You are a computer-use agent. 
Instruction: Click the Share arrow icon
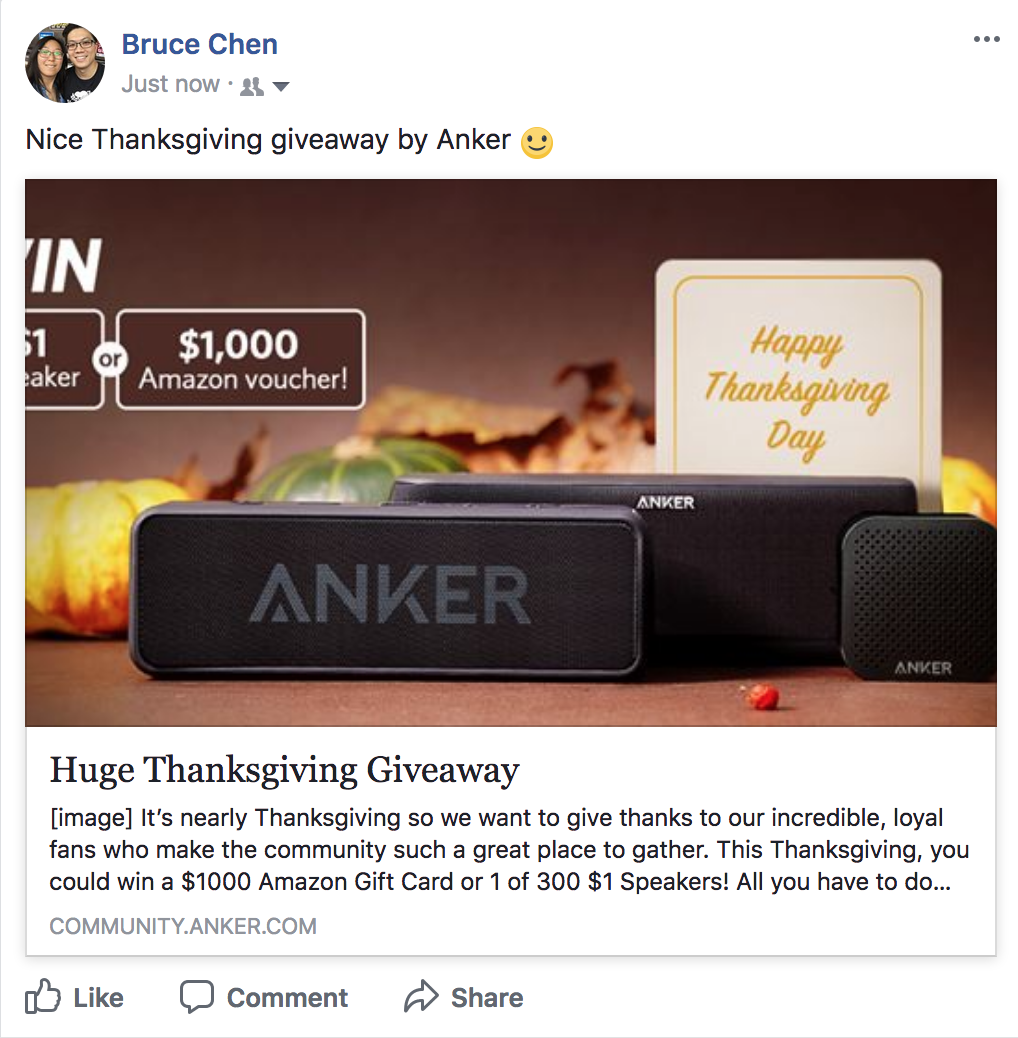coord(421,996)
